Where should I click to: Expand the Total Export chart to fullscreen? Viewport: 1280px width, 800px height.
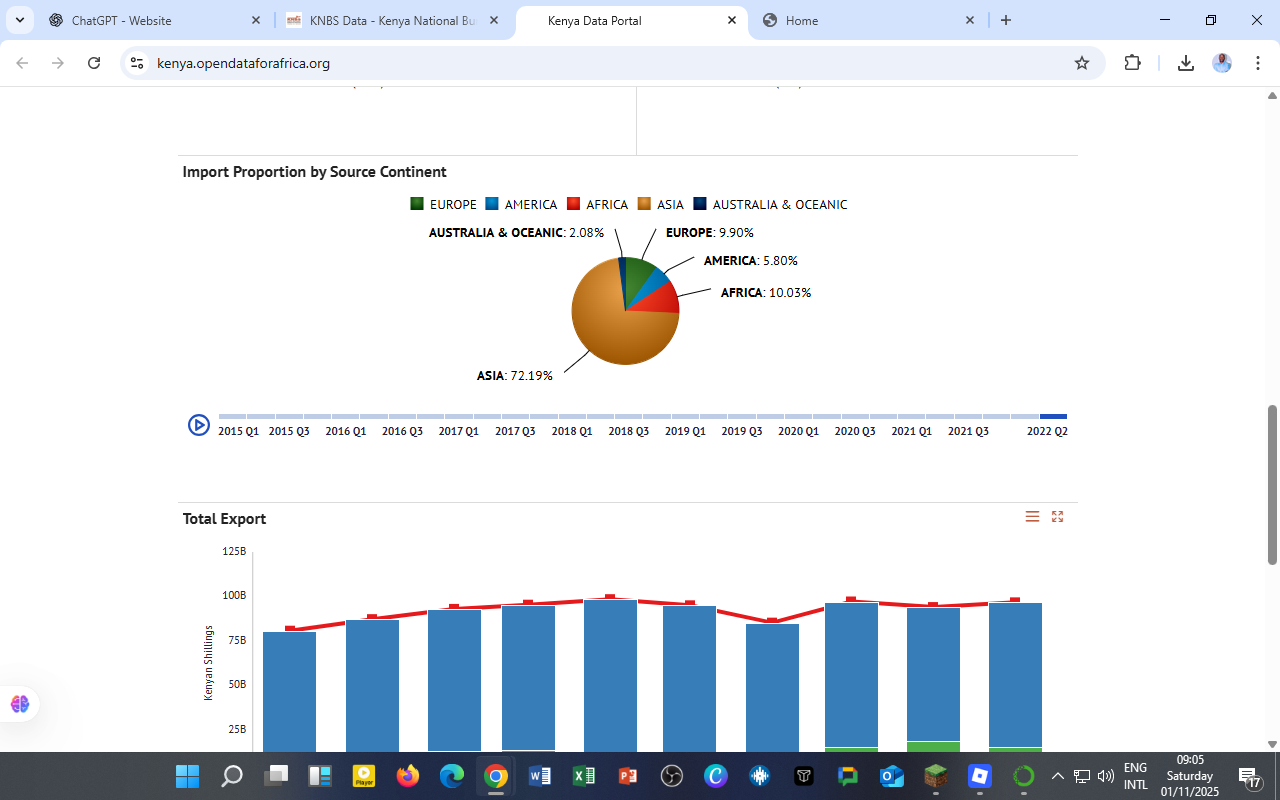point(1057,516)
